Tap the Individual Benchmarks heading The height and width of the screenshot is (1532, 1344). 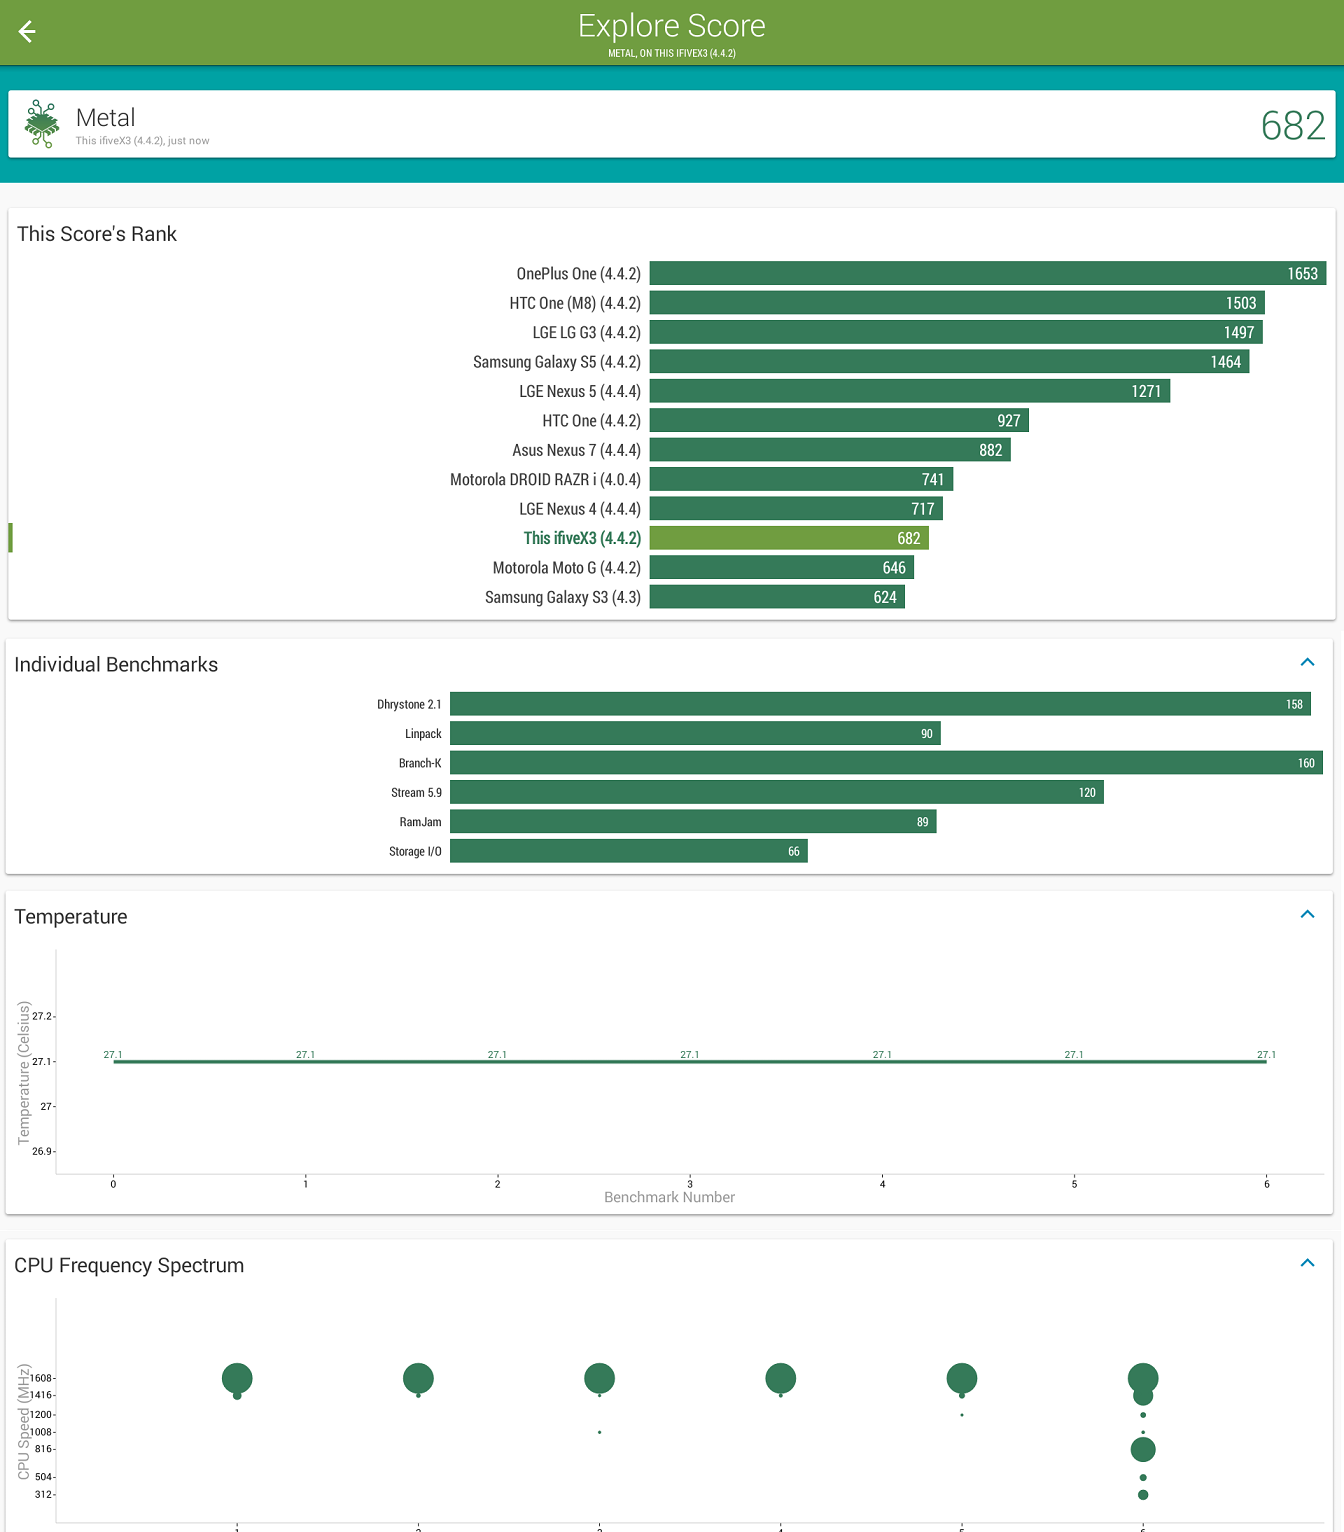click(116, 665)
